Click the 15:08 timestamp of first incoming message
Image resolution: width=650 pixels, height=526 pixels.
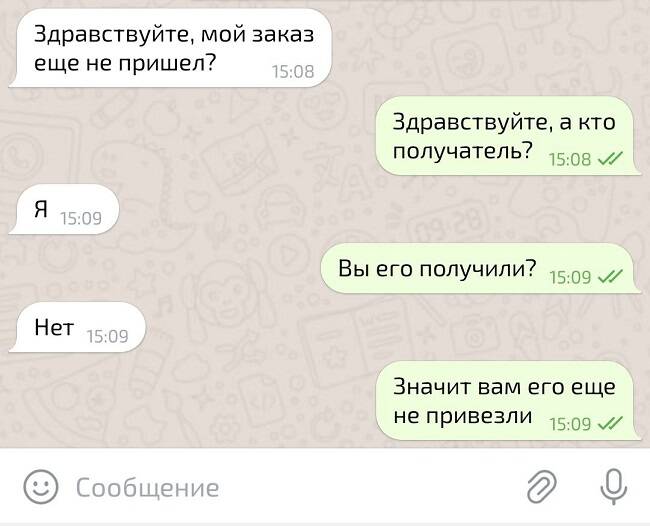(x=293, y=72)
